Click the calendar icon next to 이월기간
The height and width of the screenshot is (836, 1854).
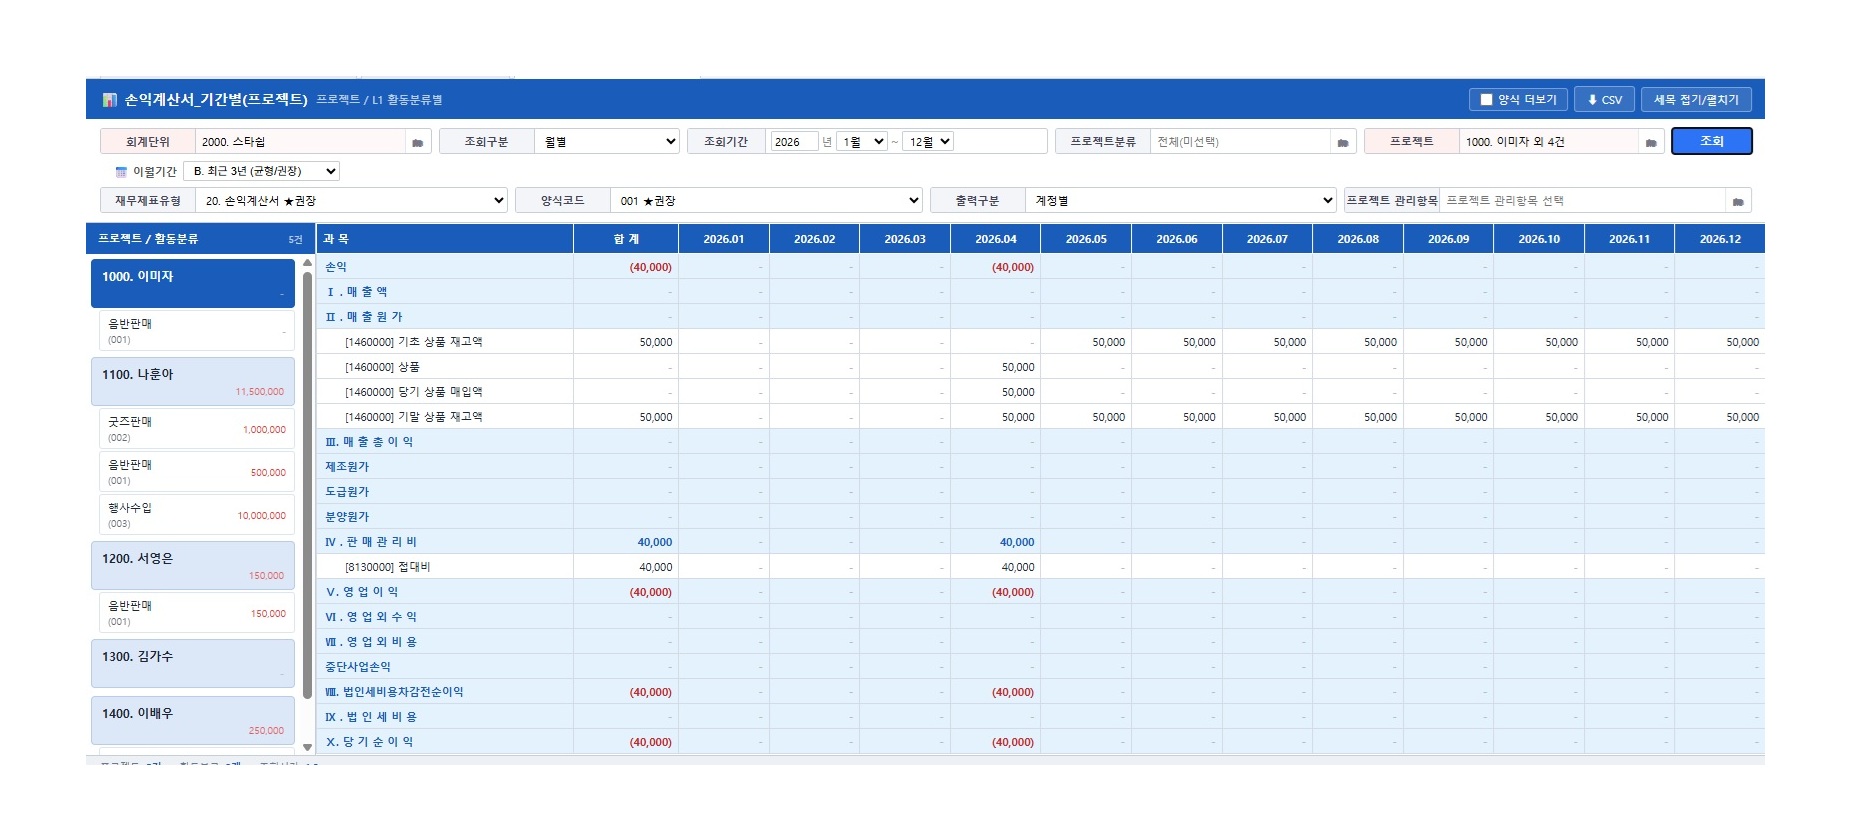(x=121, y=172)
